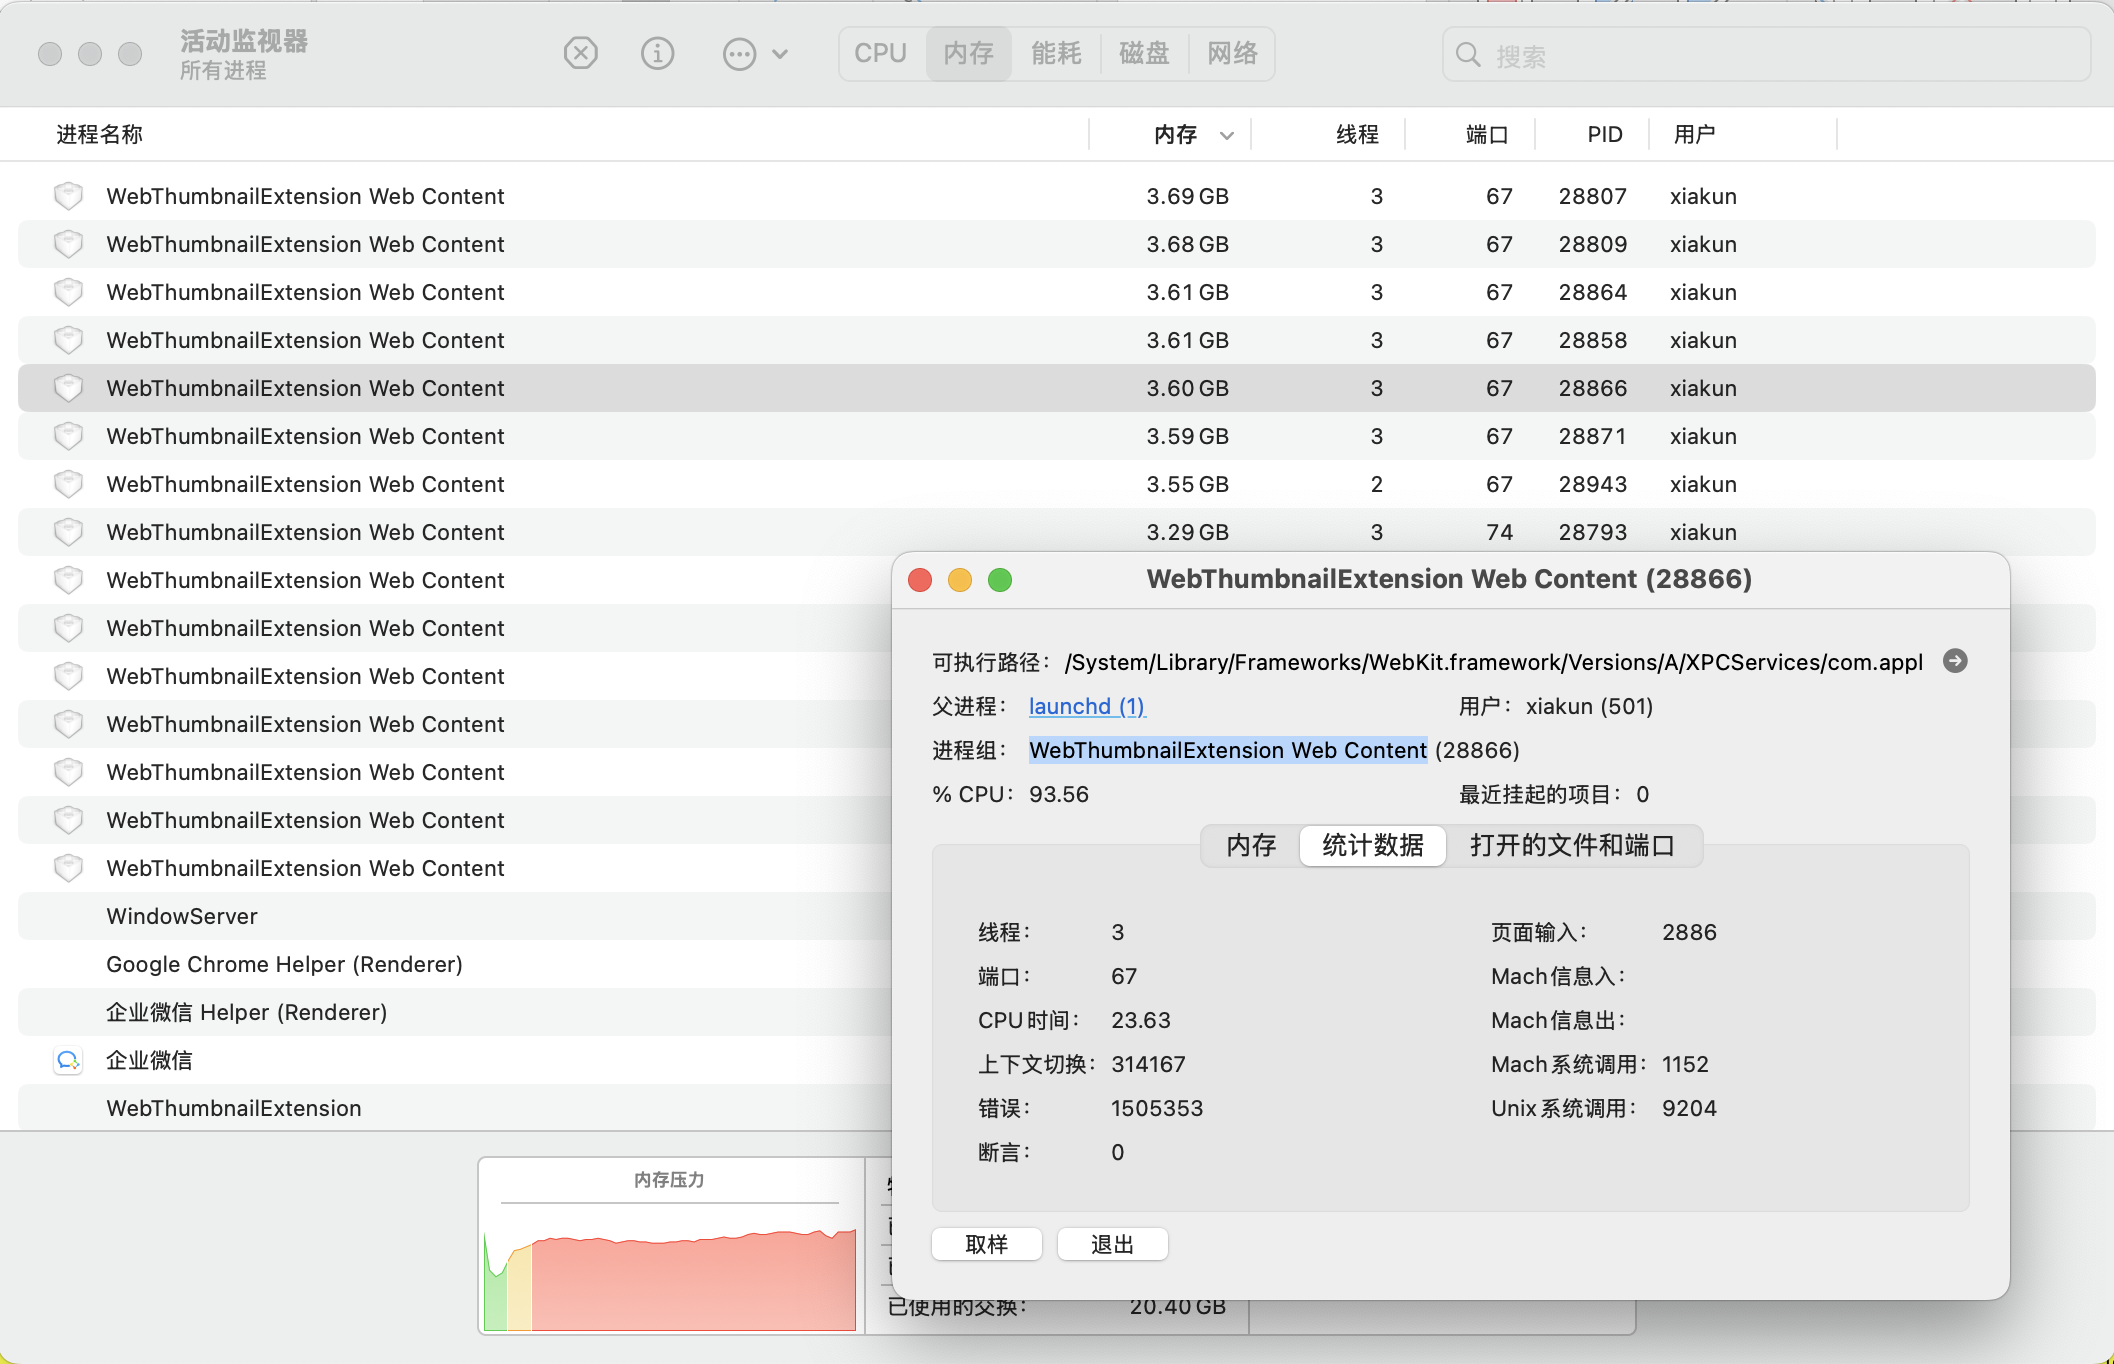Click the search magnifier icon
Viewport: 2114px width, 1364px height.
[1468, 54]
